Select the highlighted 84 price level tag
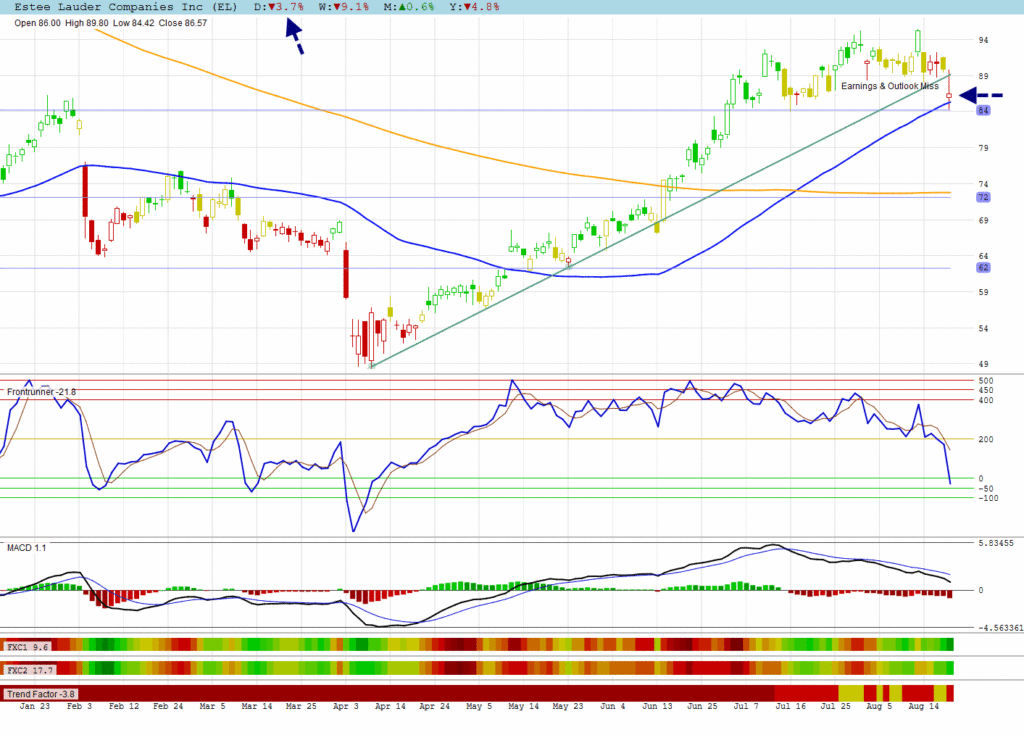This screenshot has width=1024, height=735. tap(984, 110)
